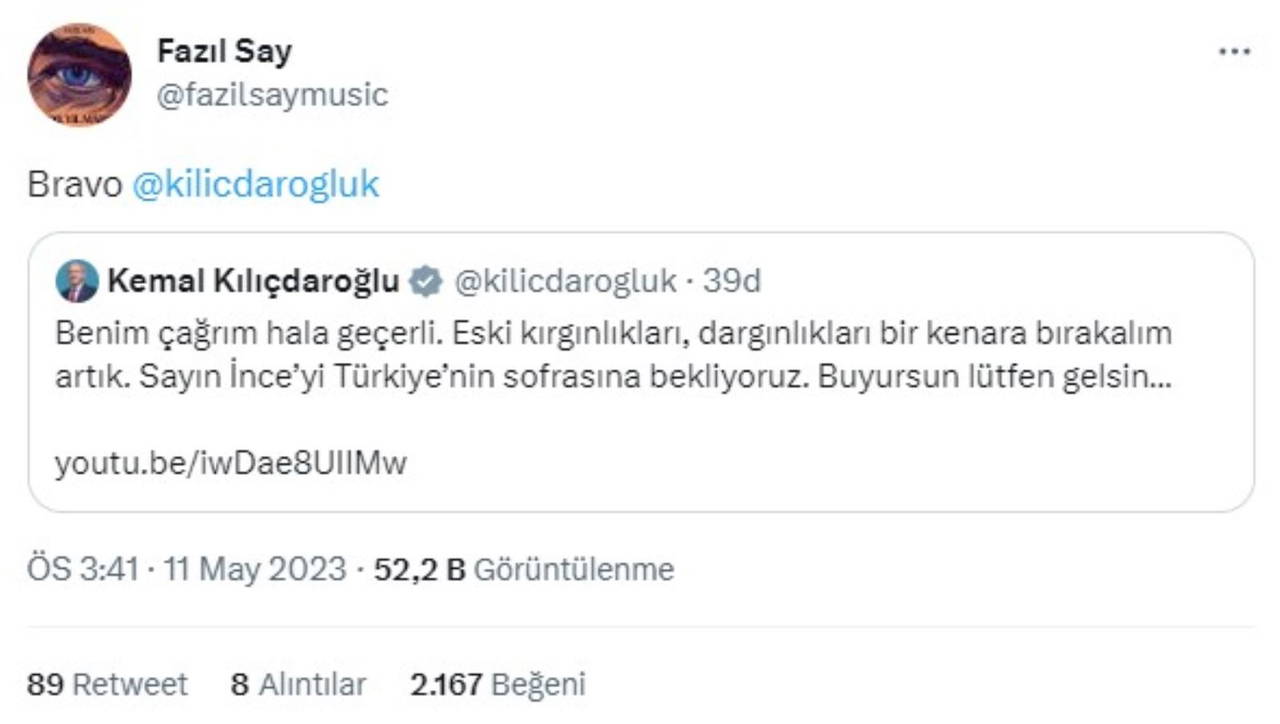Click the blue verified badge
The height and width of the screenshot is (724, 1280).
427,282
